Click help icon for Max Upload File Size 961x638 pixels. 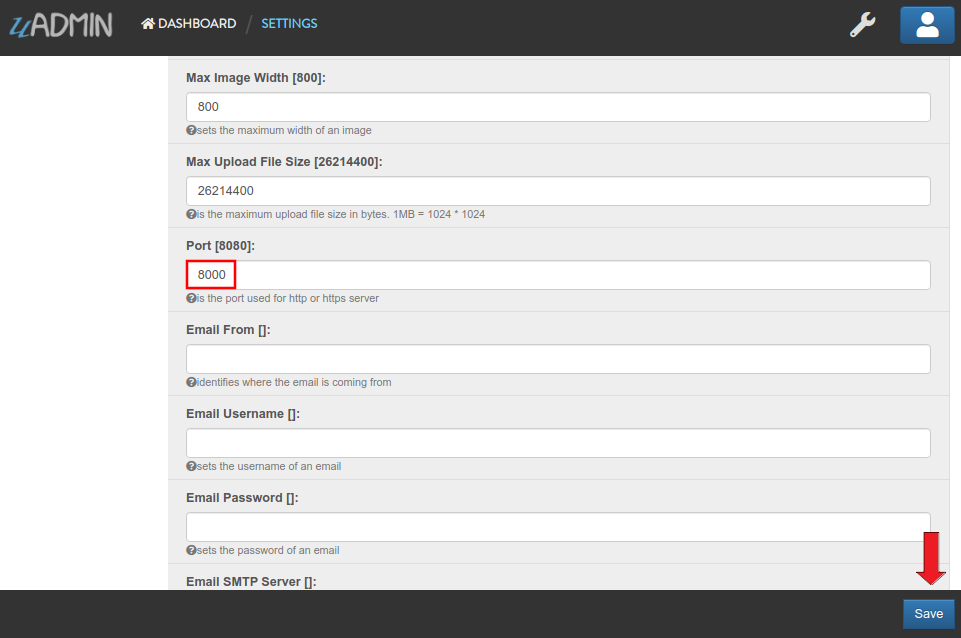coord(191,215)
